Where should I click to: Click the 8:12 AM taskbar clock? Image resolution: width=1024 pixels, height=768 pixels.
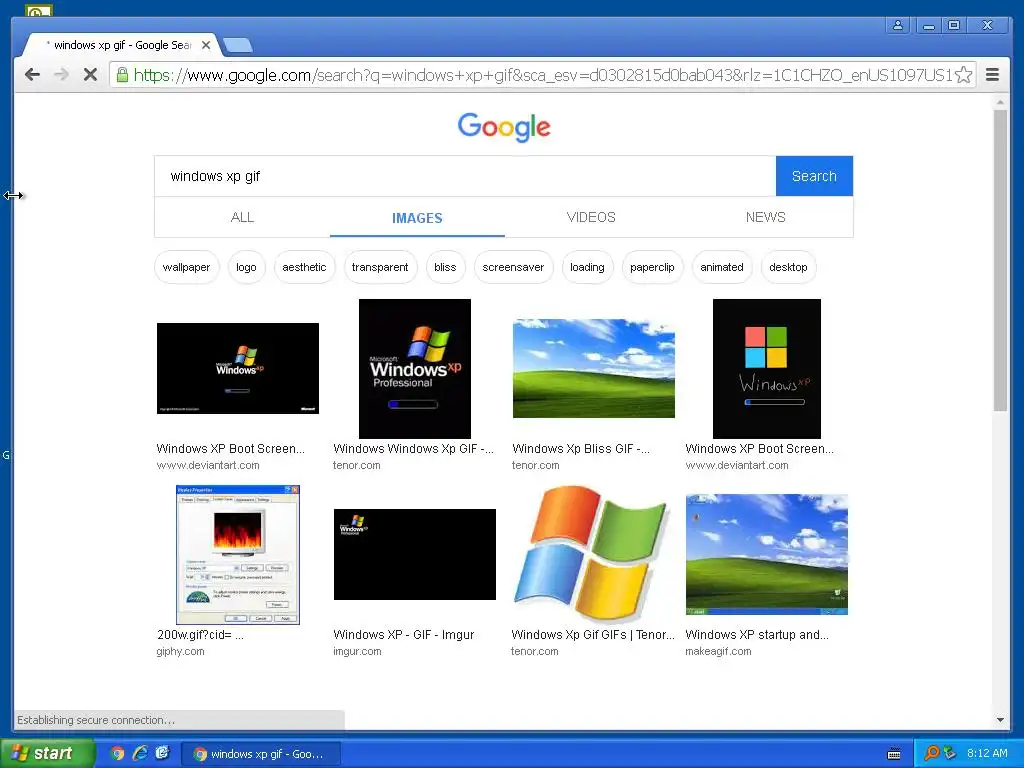[987, 753]
